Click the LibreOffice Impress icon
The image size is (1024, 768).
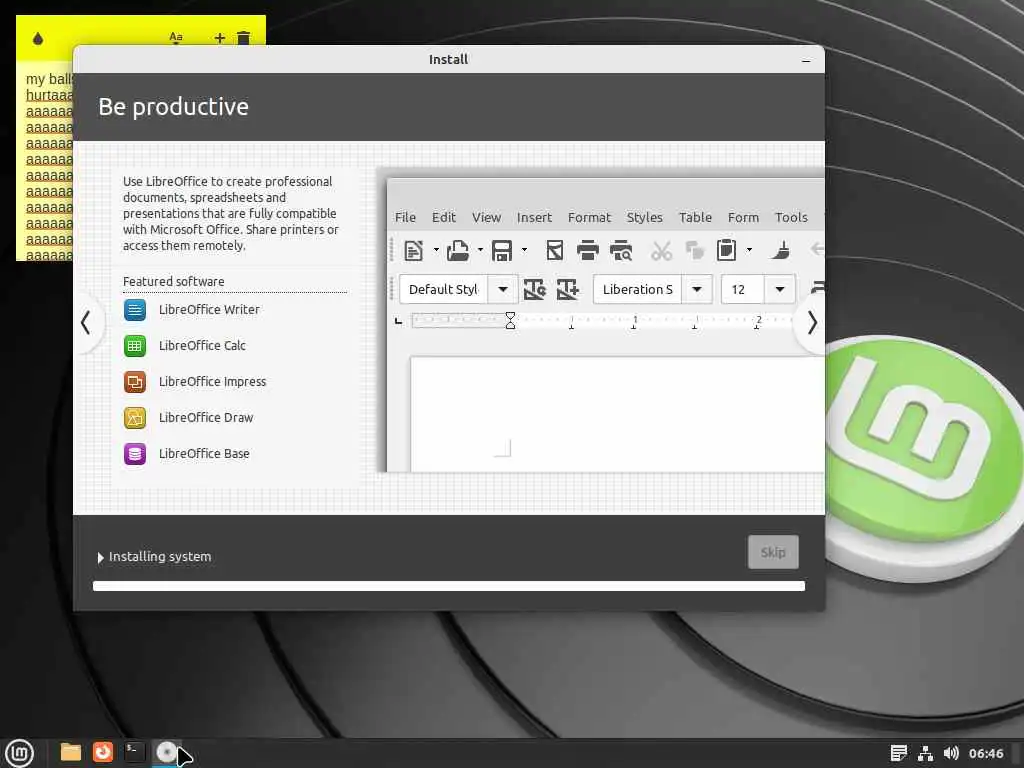135,381
